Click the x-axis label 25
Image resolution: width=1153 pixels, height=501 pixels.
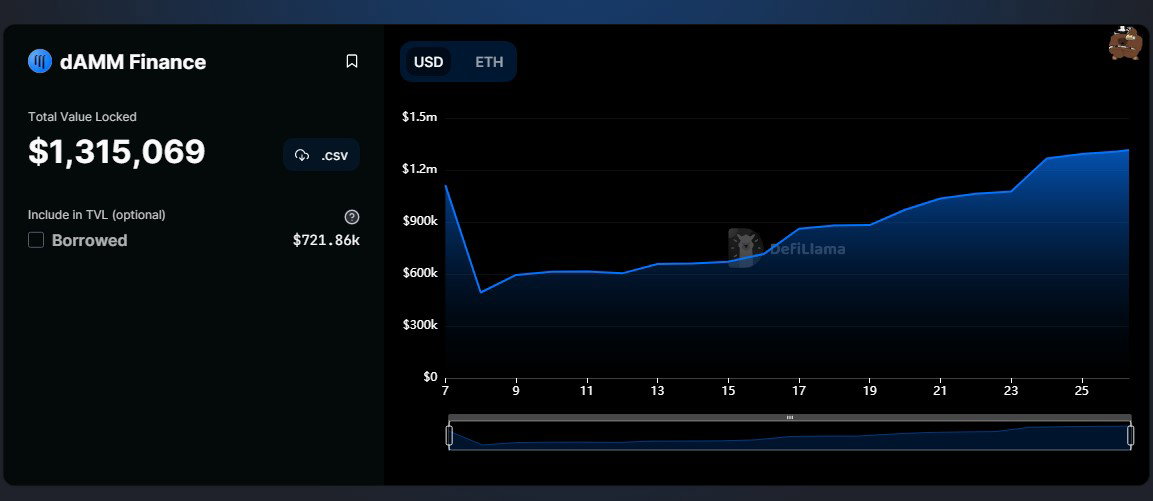1082,391
